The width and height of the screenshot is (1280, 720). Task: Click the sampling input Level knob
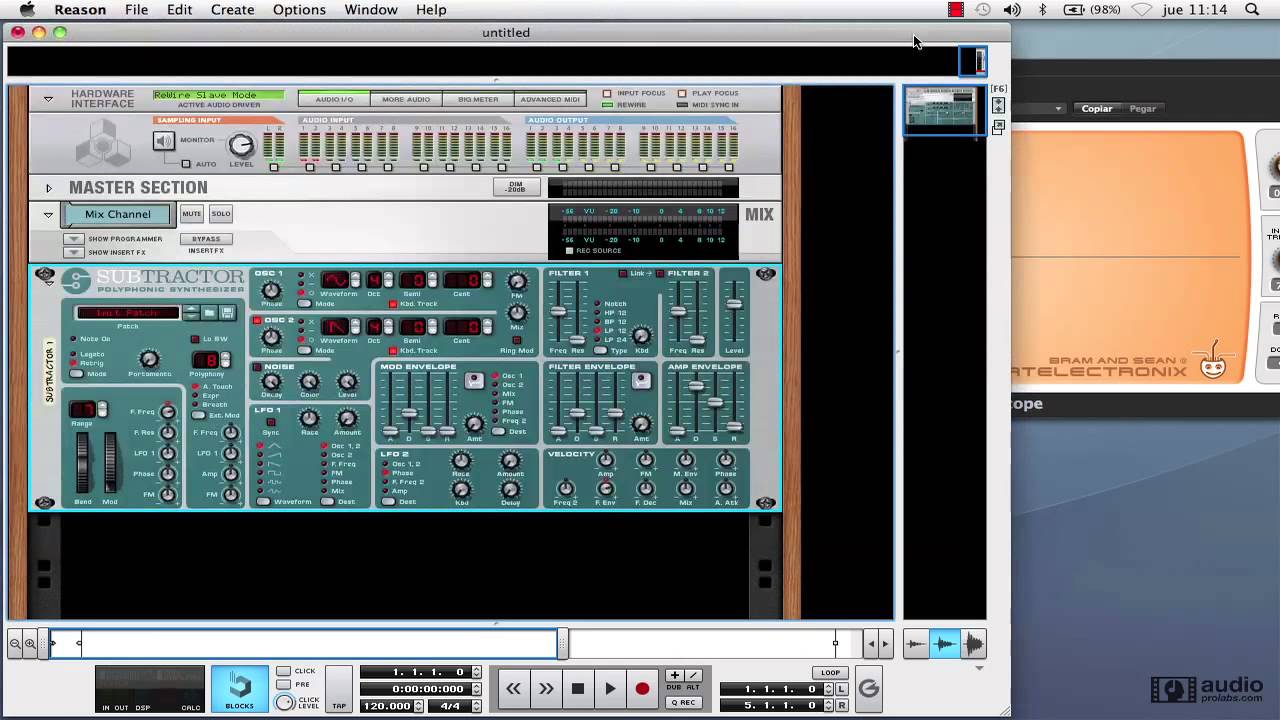point(241,145)
